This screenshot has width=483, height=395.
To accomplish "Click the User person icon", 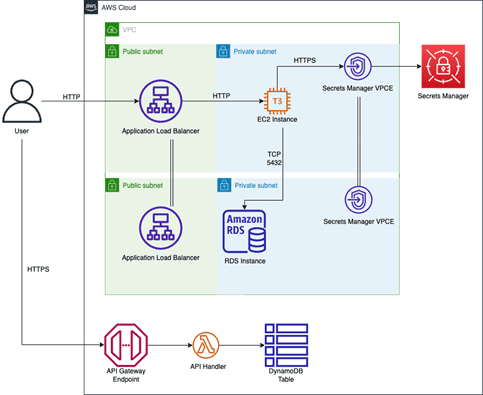I will pyautogui.click(x=22, y=101).
